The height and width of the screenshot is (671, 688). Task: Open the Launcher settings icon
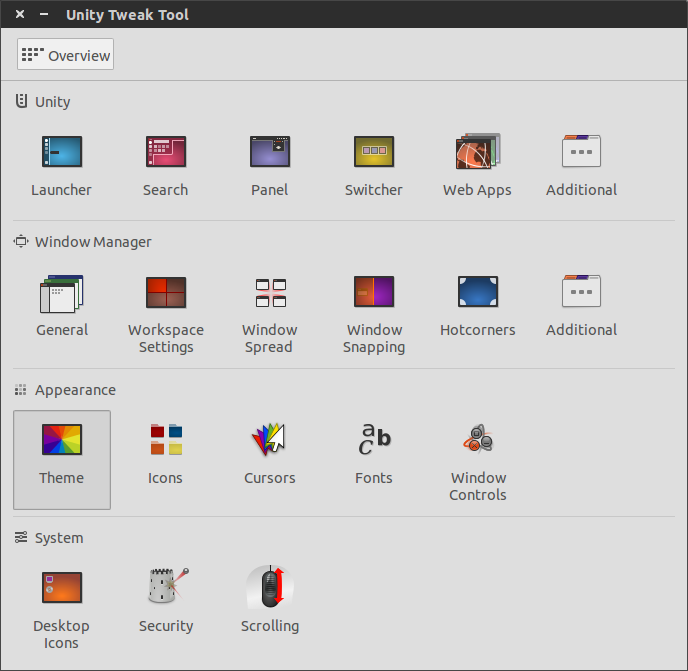click(x=62, y=152)
